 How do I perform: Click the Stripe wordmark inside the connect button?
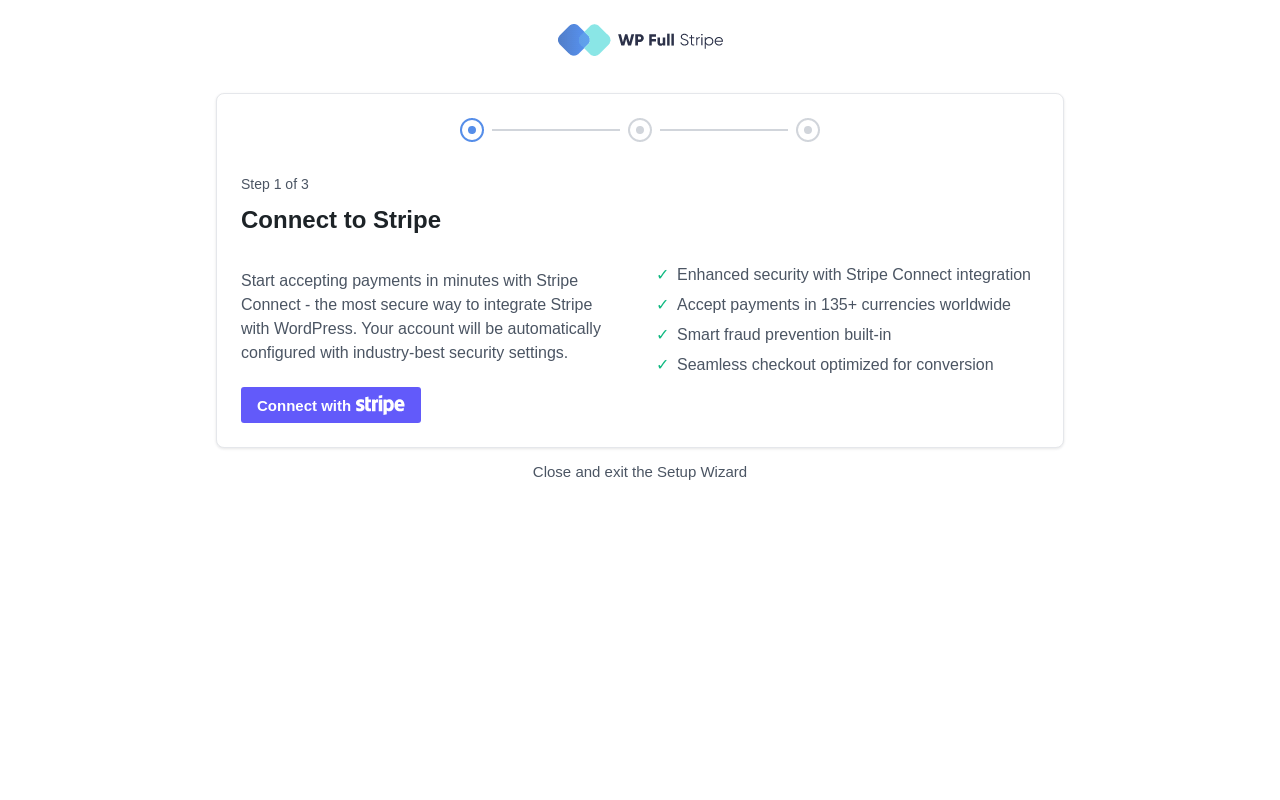coord(380,405)
